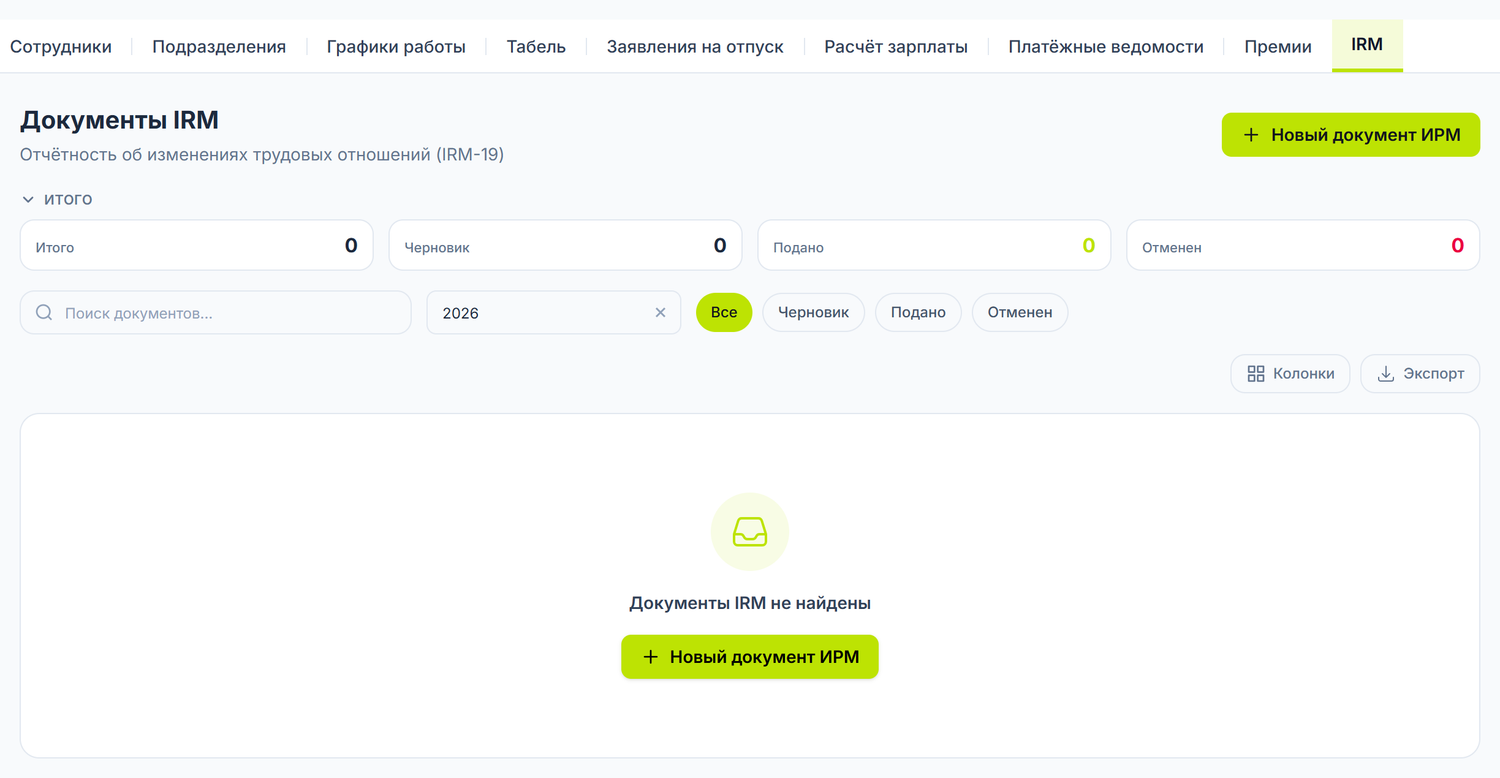Viewport: 1500px width, 778px height.
Task: Switch to the Подразделения tab
Action: (219, 47)
